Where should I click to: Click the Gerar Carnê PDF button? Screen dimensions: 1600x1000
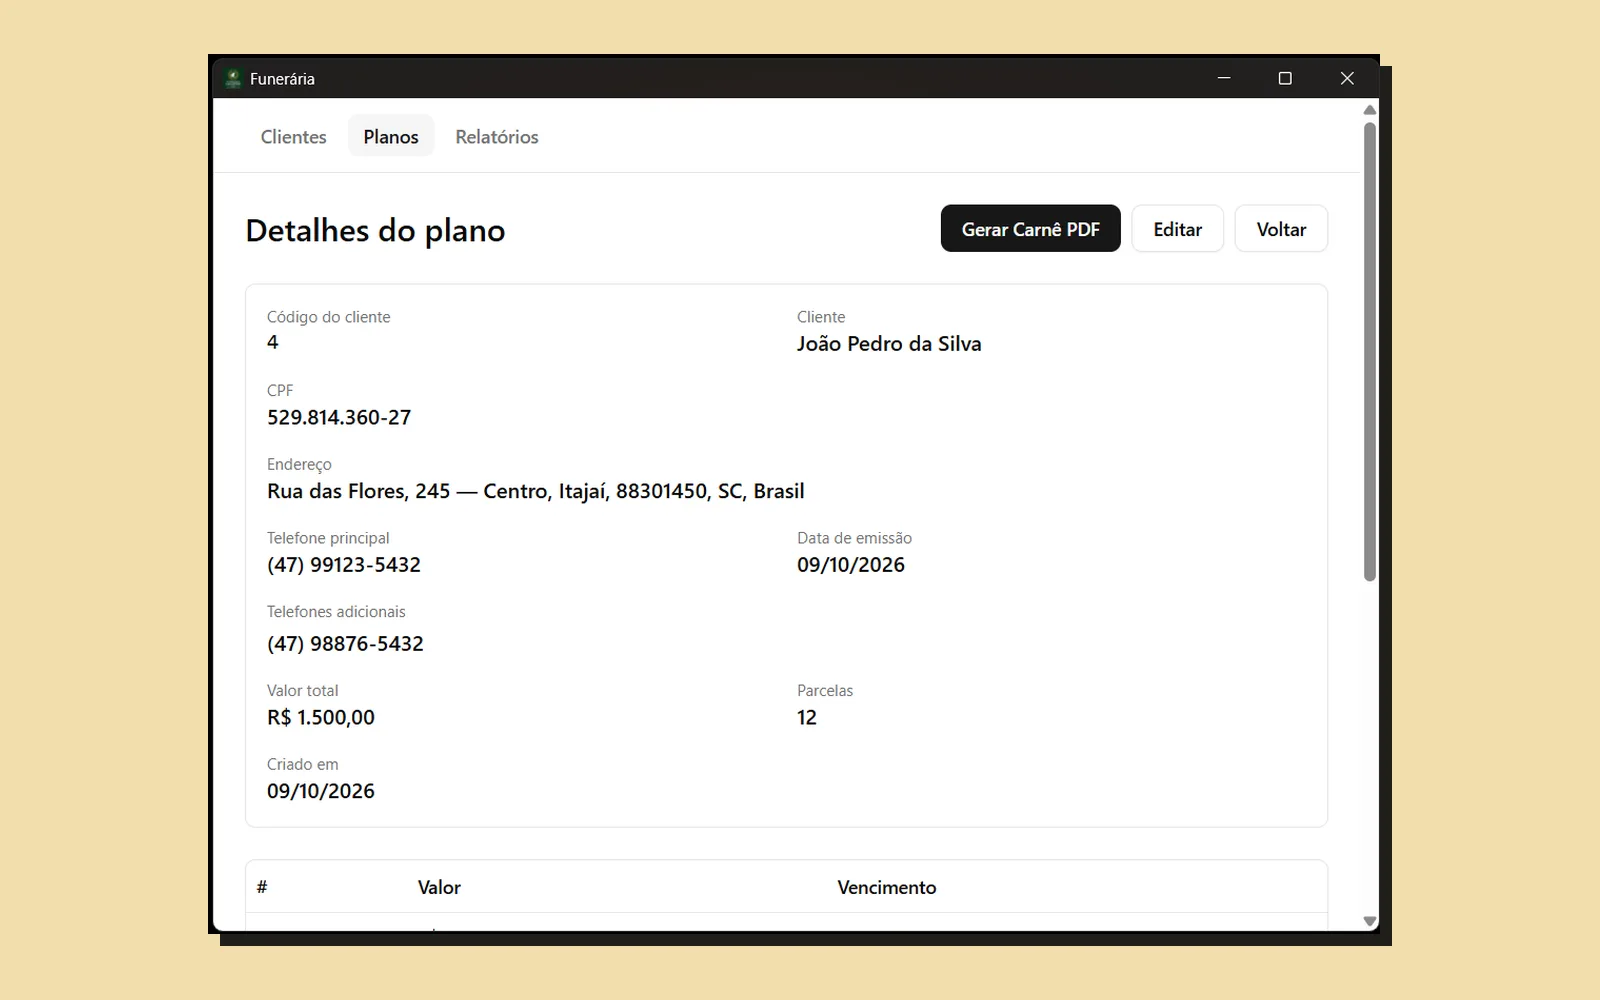pyautogui.click(x=1030, y=229)
